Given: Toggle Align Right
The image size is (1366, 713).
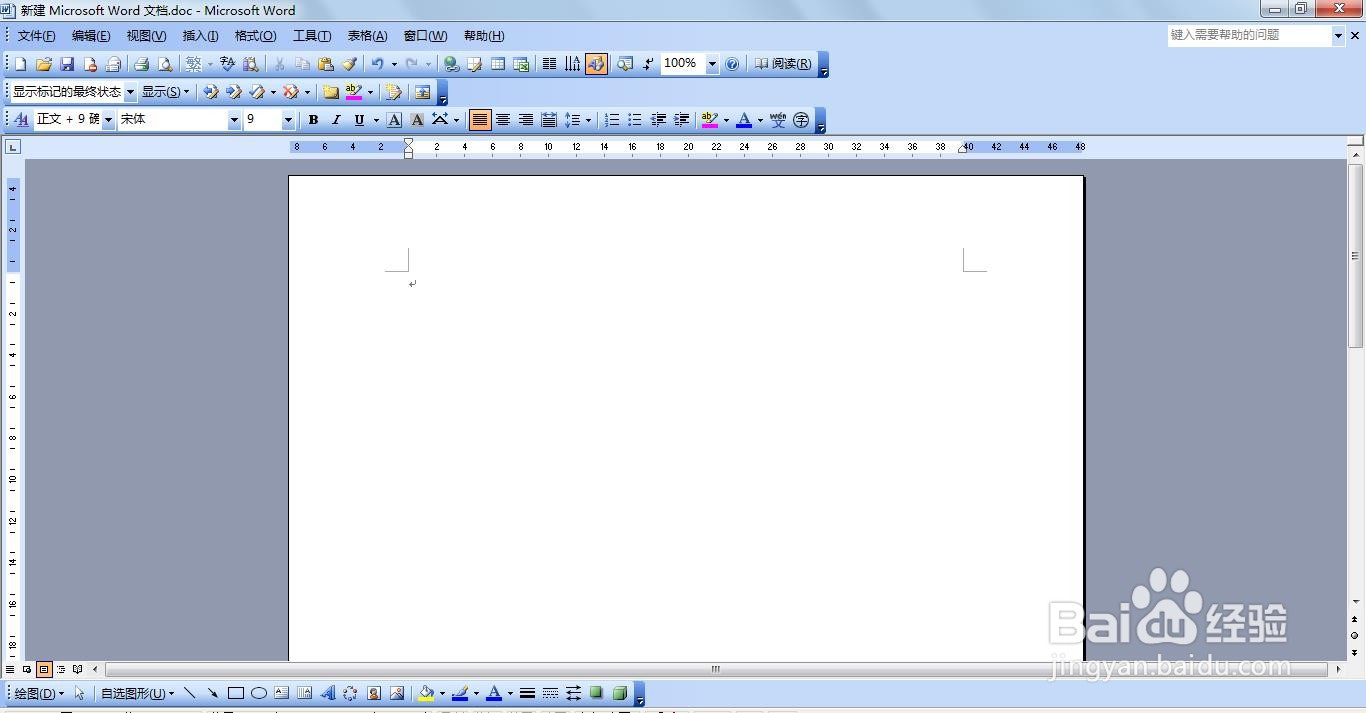Looking at the screenshot, I should point(526,120).
